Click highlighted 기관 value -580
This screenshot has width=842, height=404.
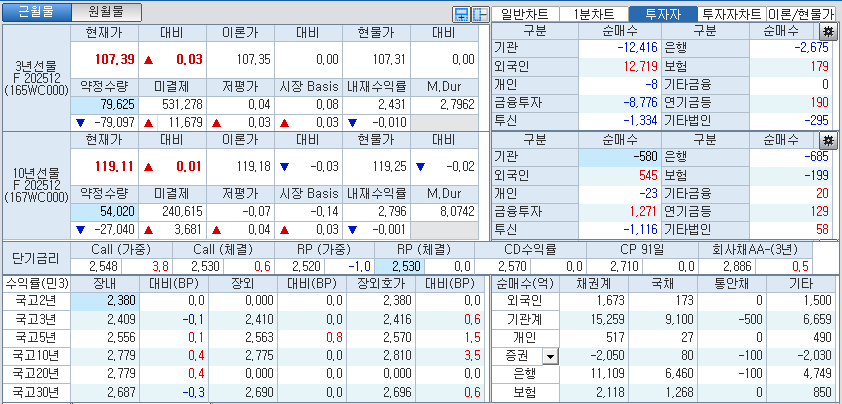[x=645, y=157]
